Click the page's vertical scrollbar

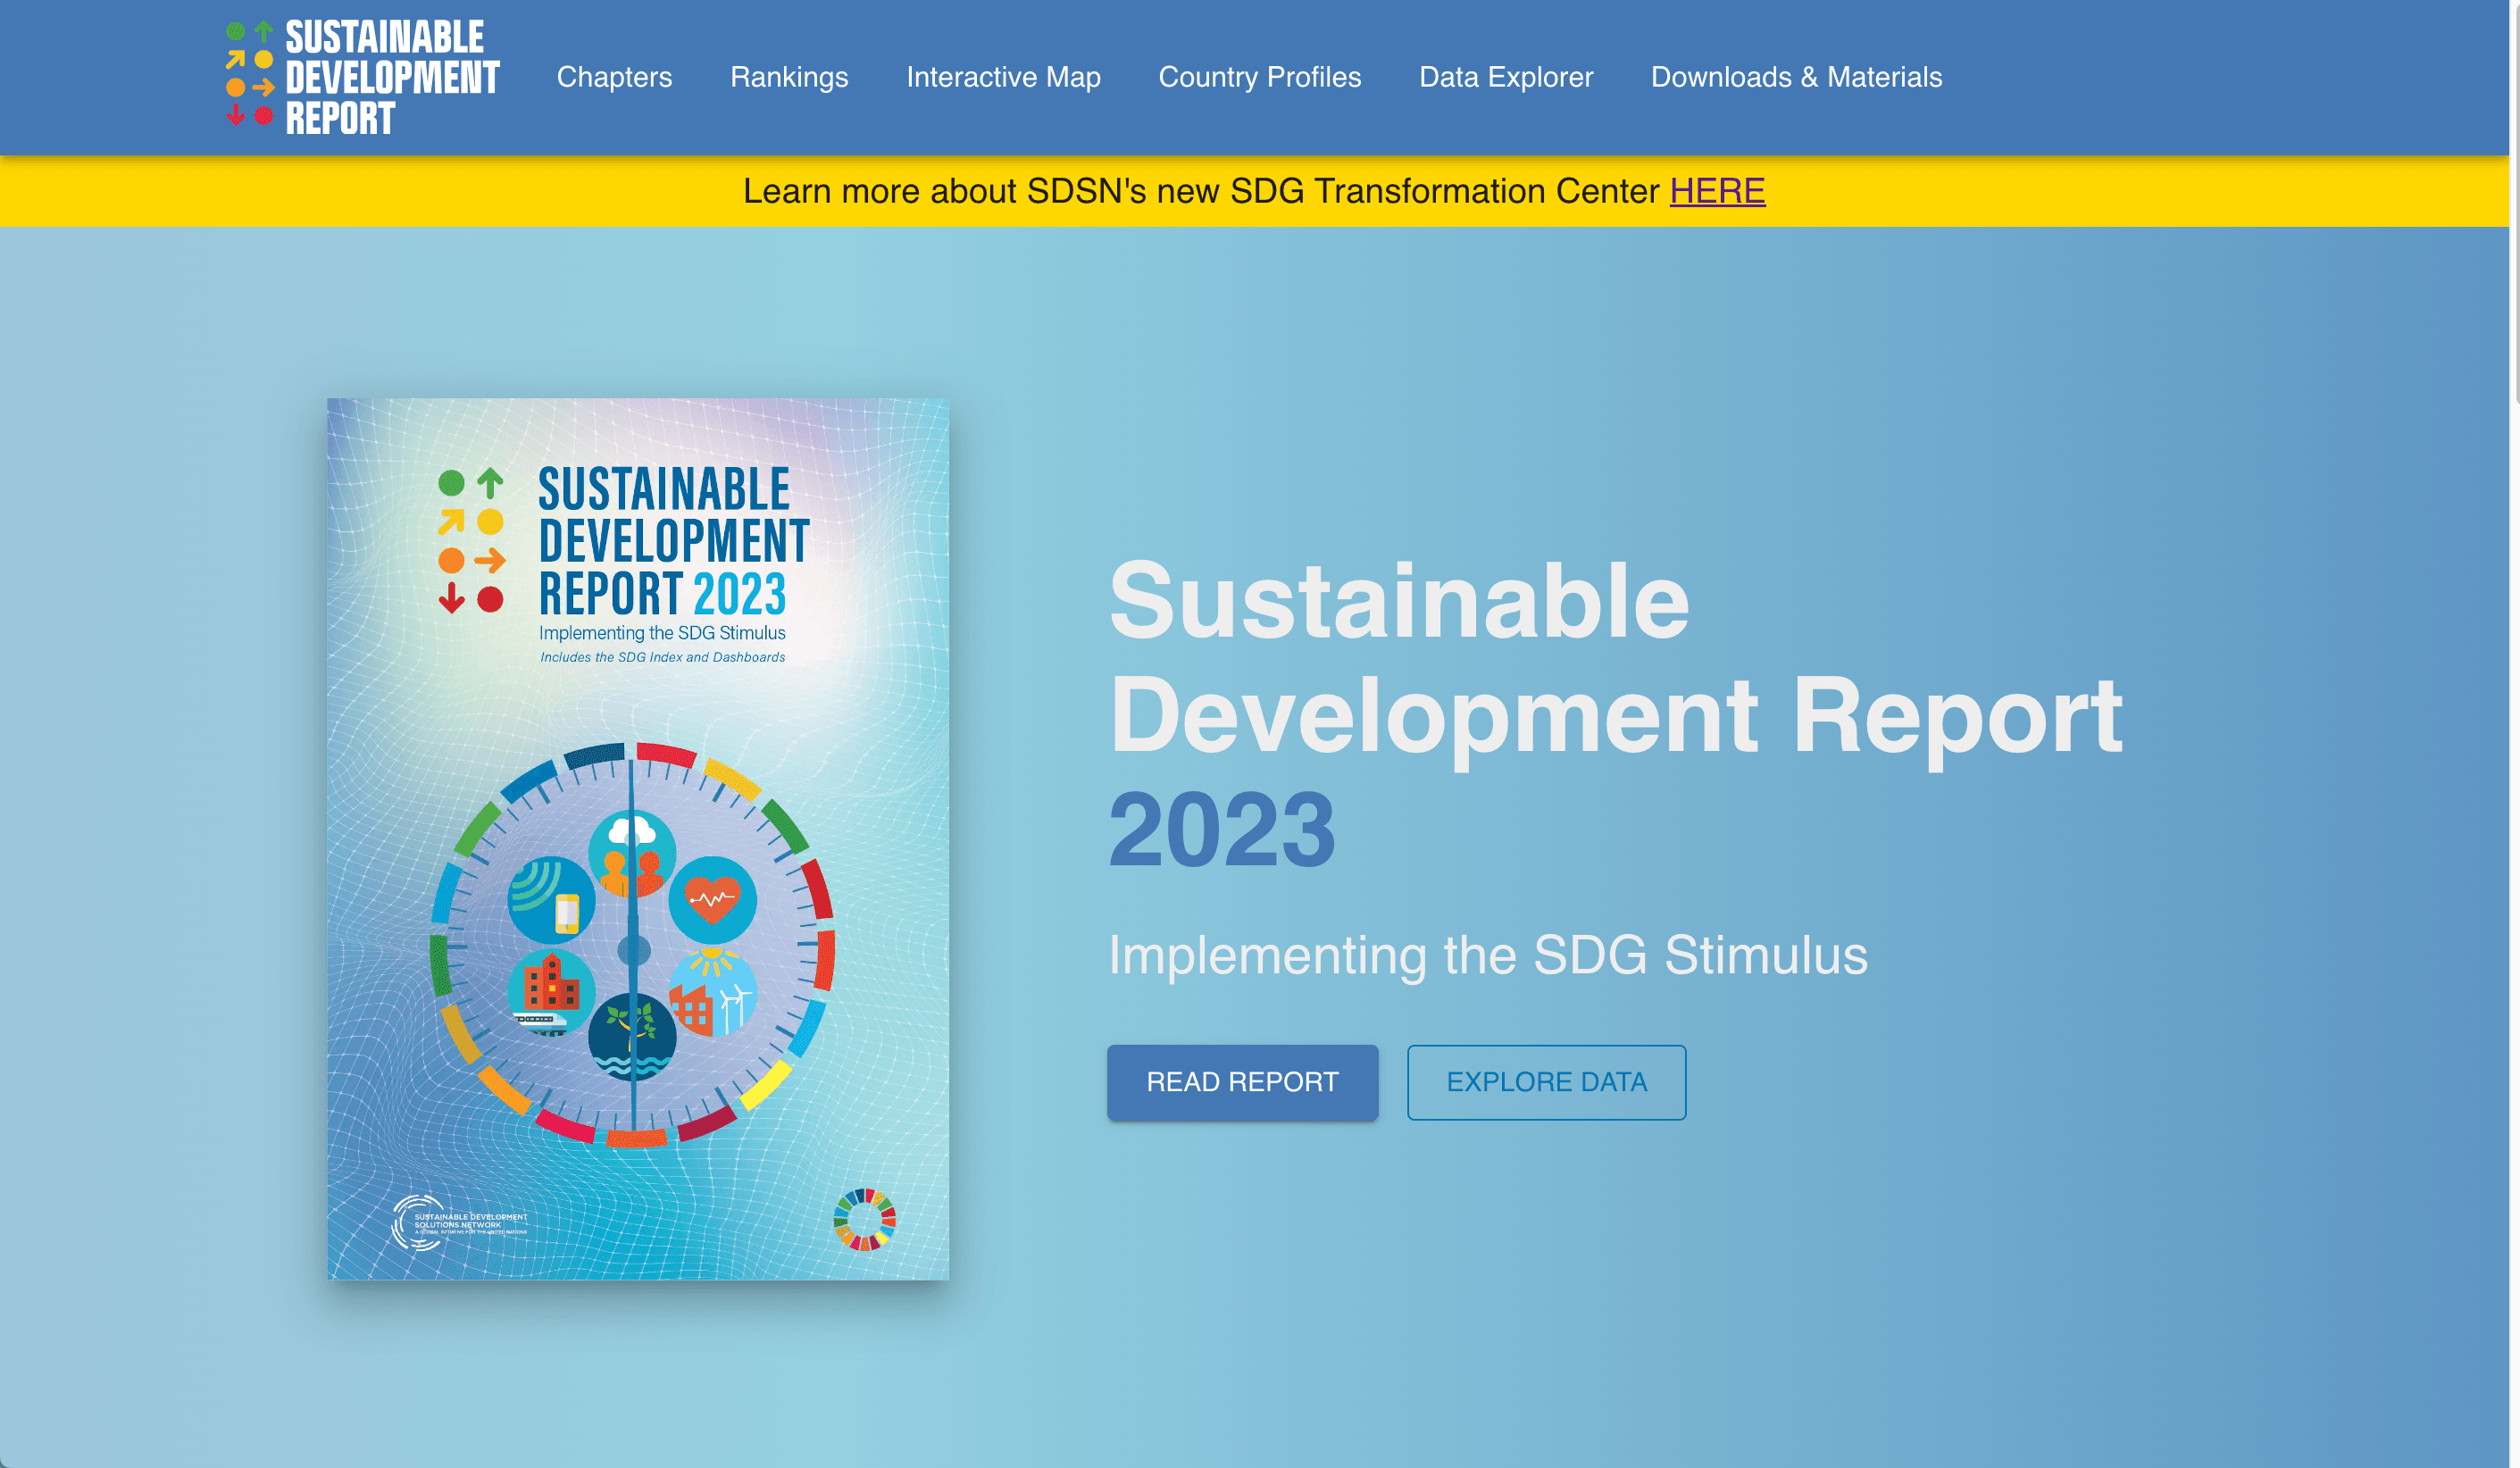coord(2514,200)
